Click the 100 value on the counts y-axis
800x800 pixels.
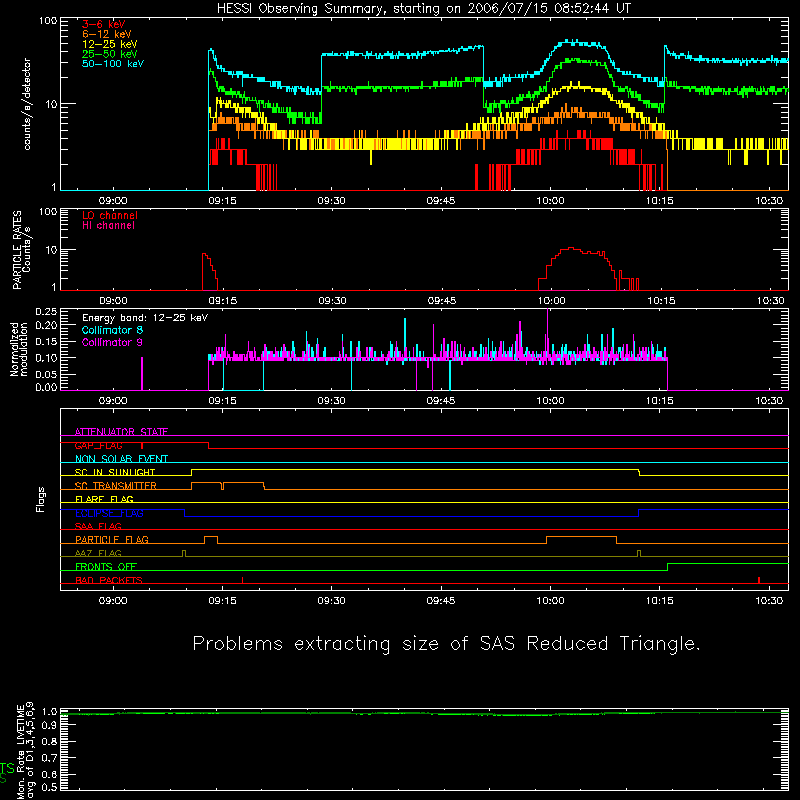click(48, 21)
